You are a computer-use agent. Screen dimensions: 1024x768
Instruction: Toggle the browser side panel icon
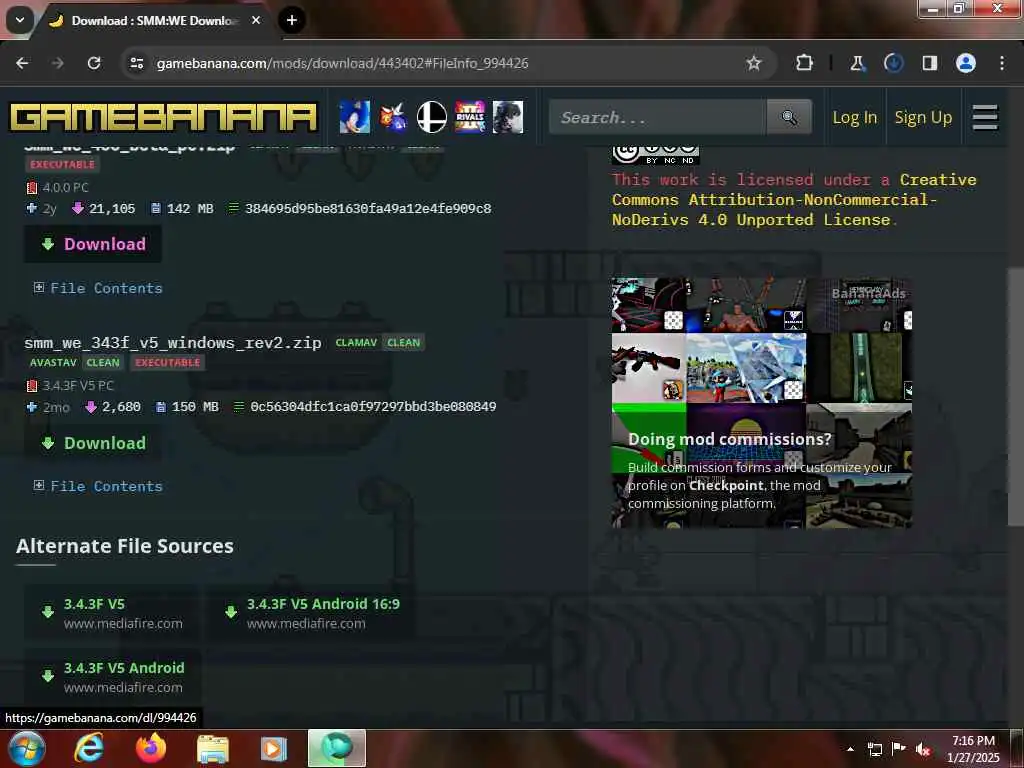point(929,63)
